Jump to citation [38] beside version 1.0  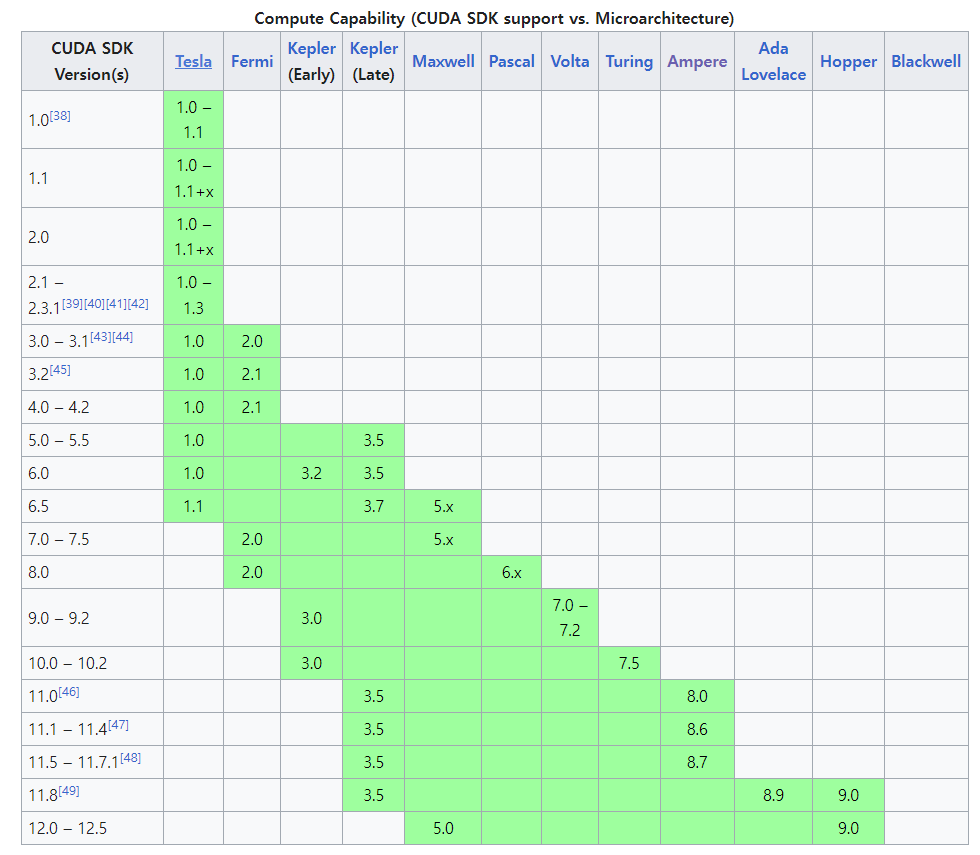point(60,116)
